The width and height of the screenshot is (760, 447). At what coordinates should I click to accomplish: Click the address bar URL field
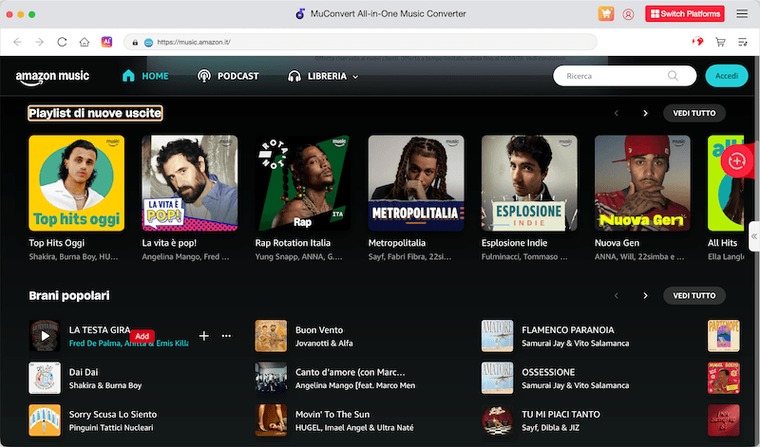[361, 42]
